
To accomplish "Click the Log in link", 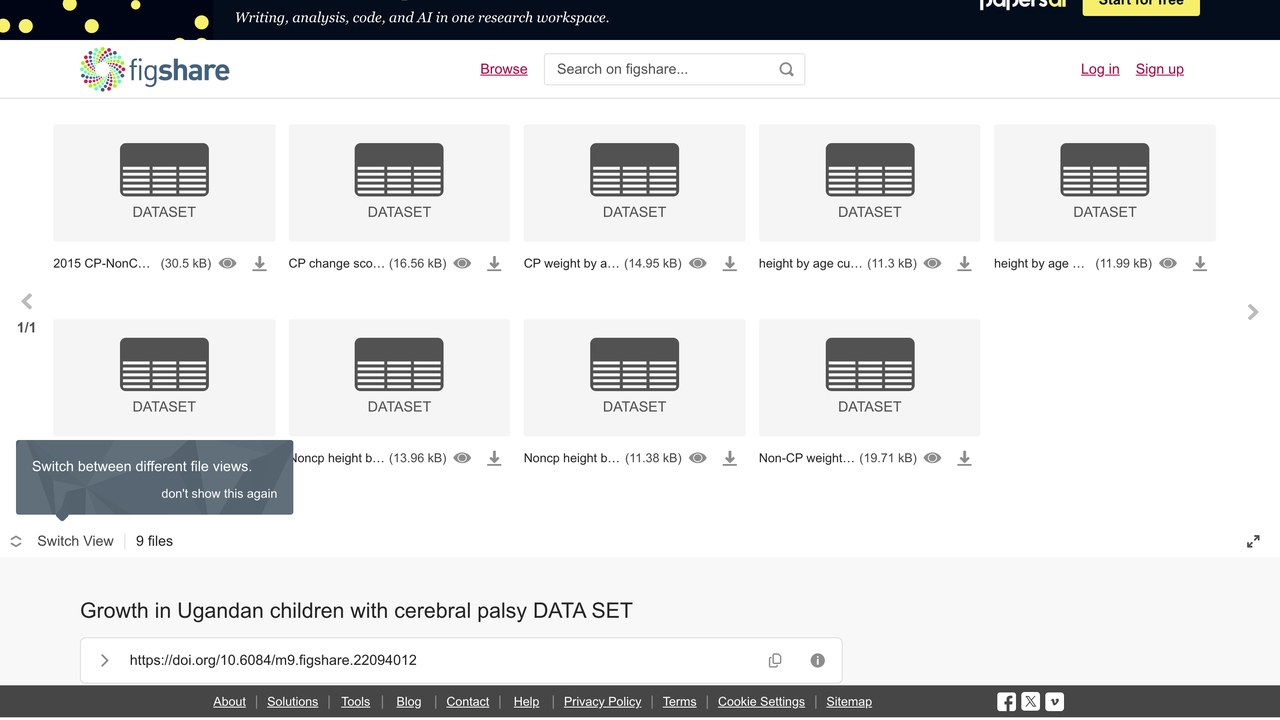I will click(1100, 69).
